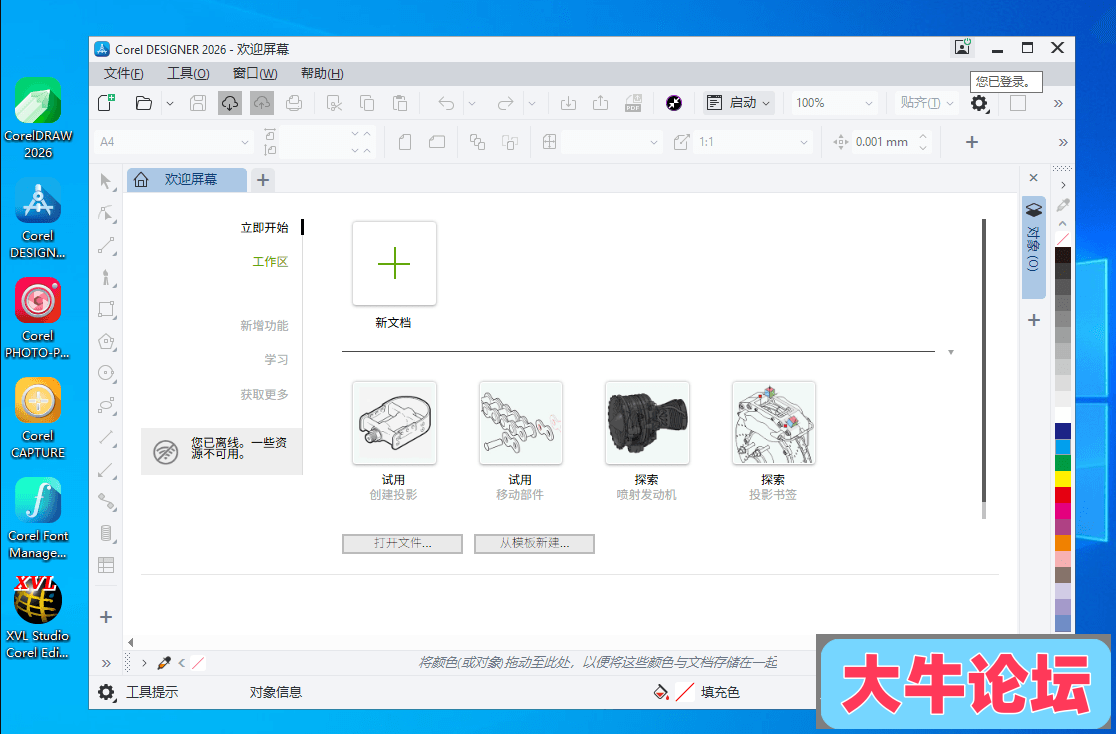Select the Ellipse tool
The height and width of the screenshot is (734, 1116).
106,373
